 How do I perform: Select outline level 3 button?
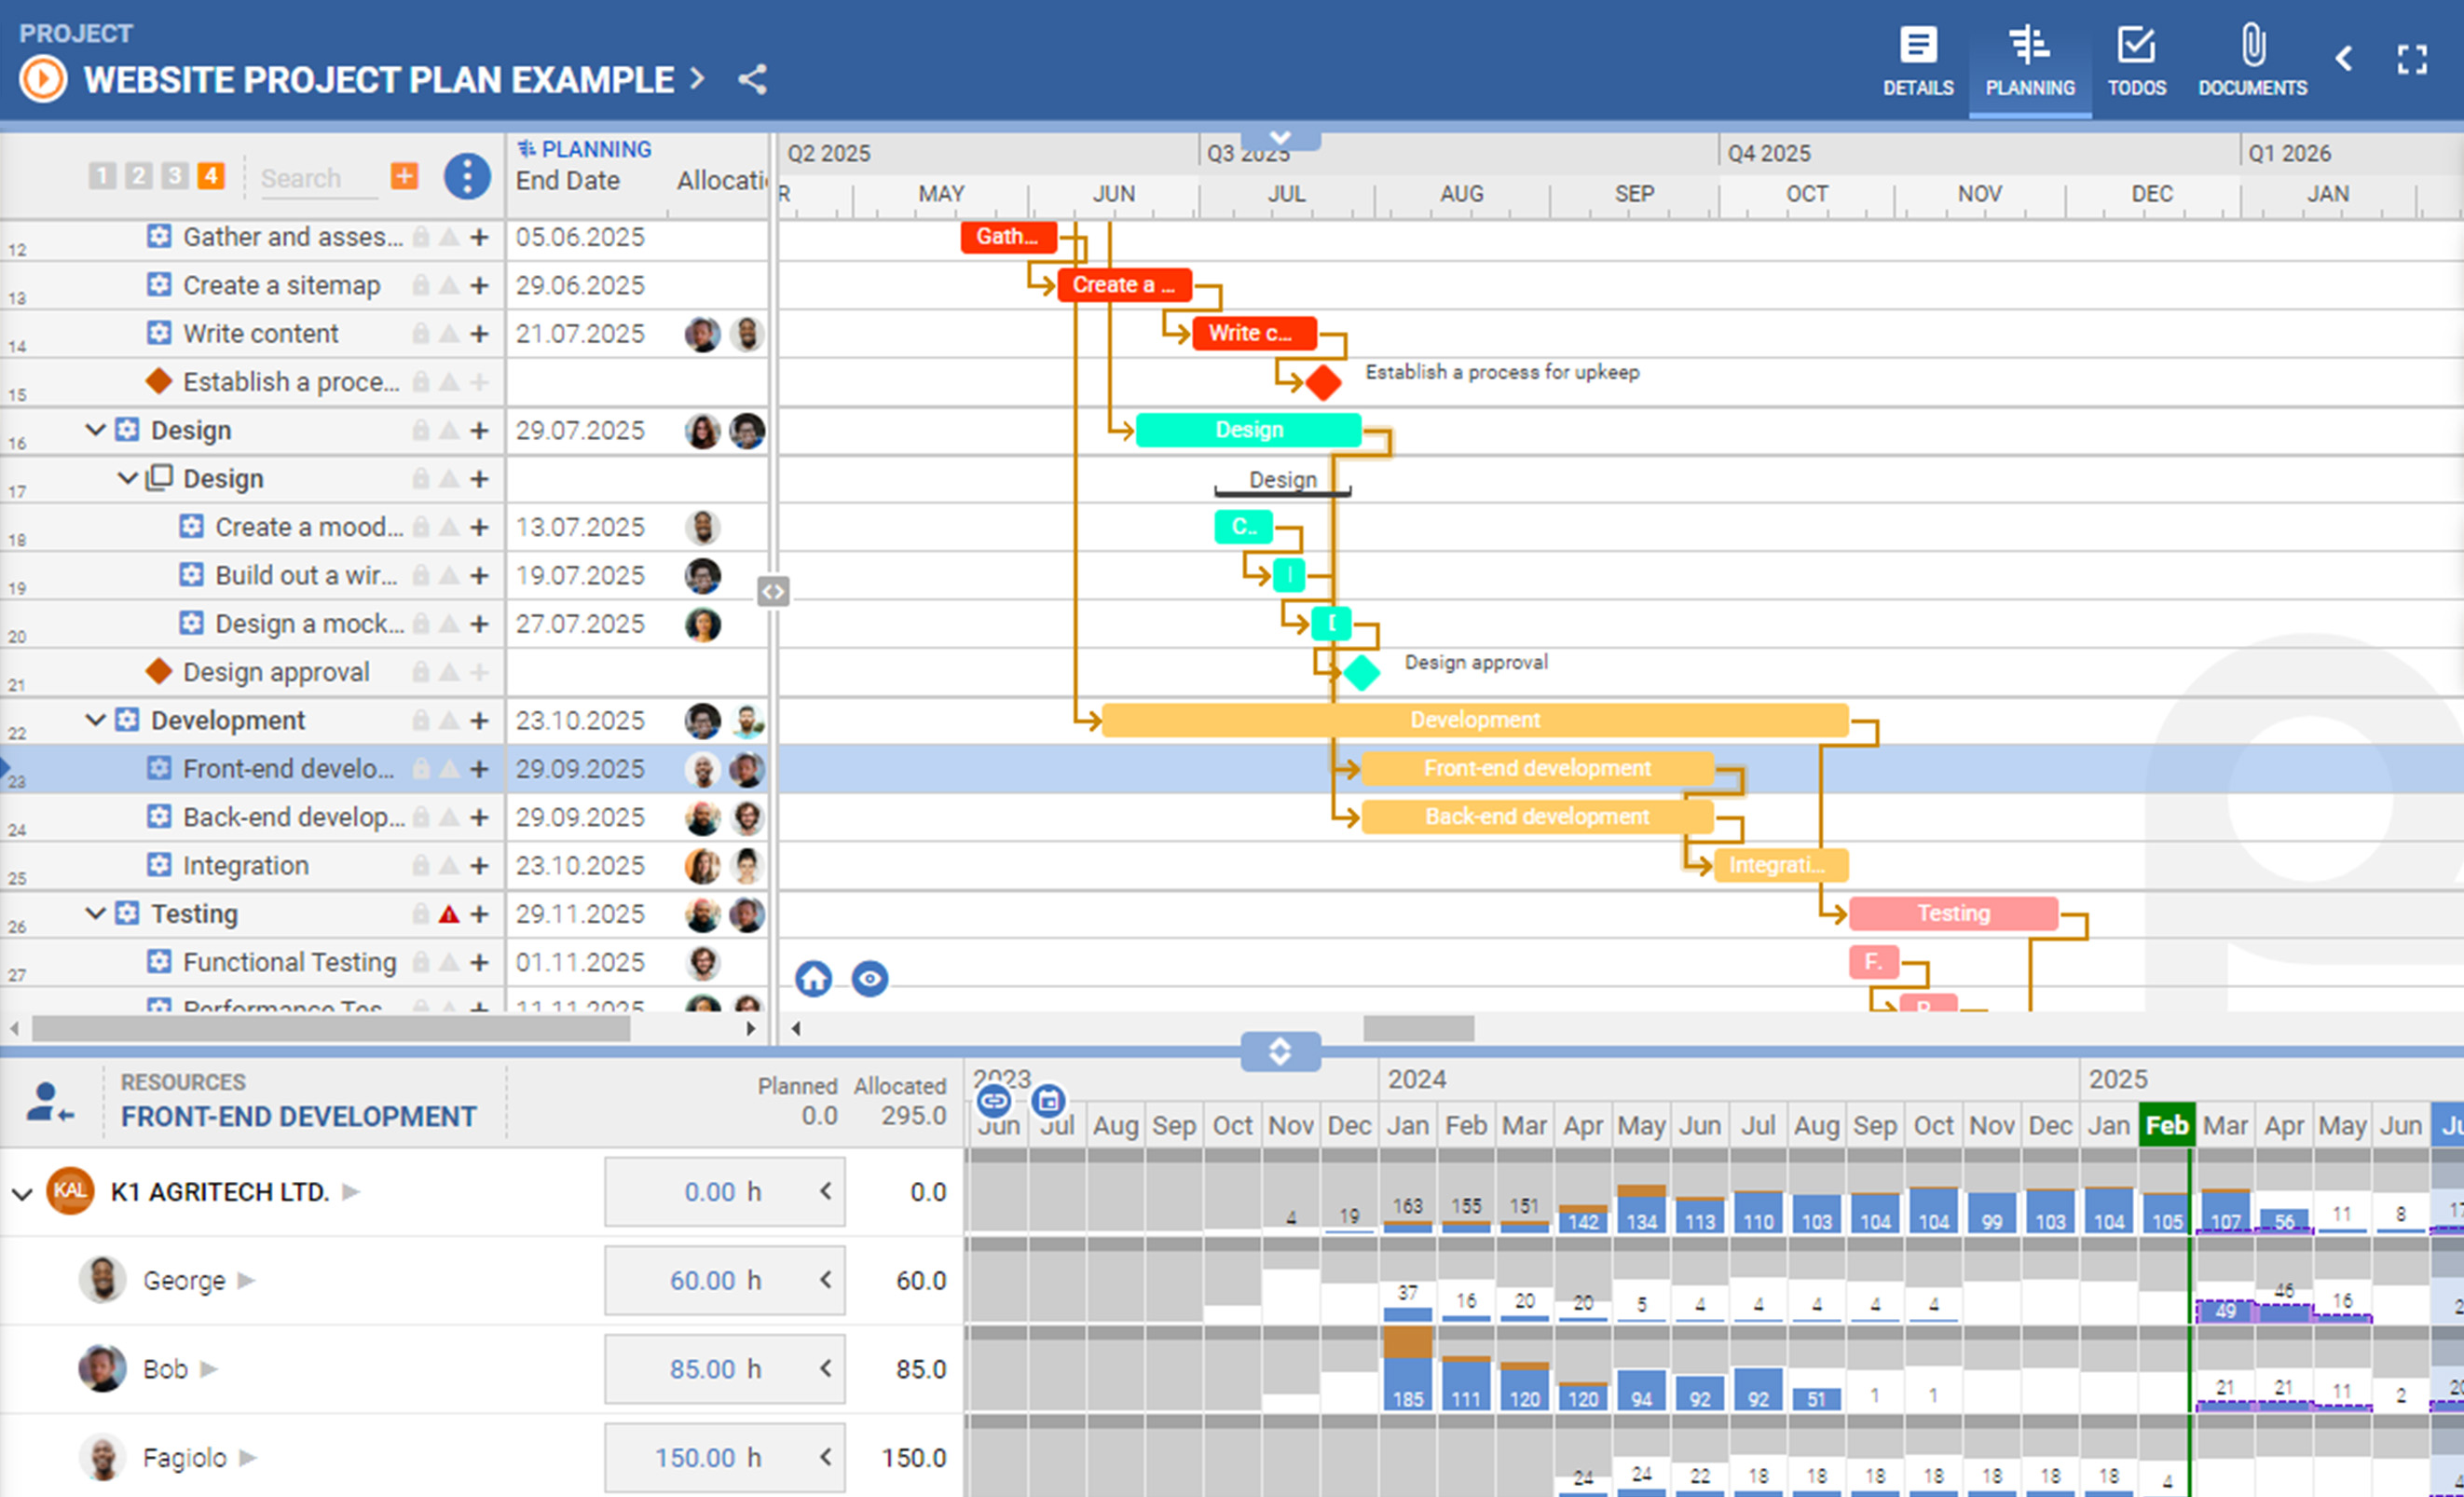(174, 176)
